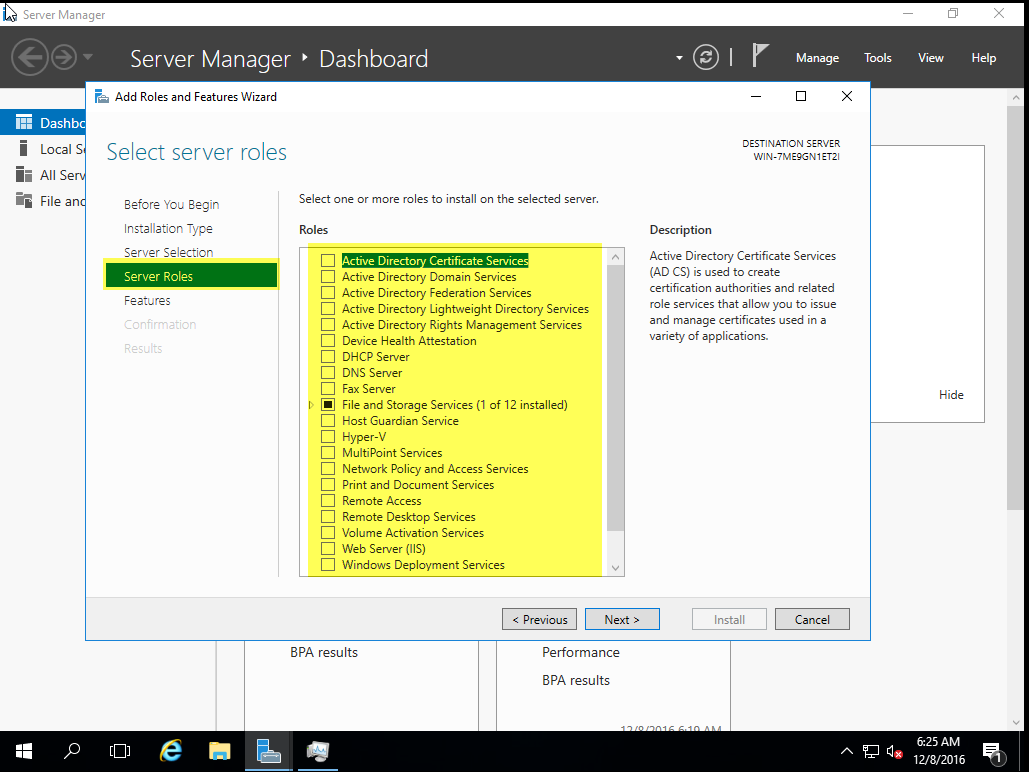Expand File and Storage Services tree node

pos(311,404)
